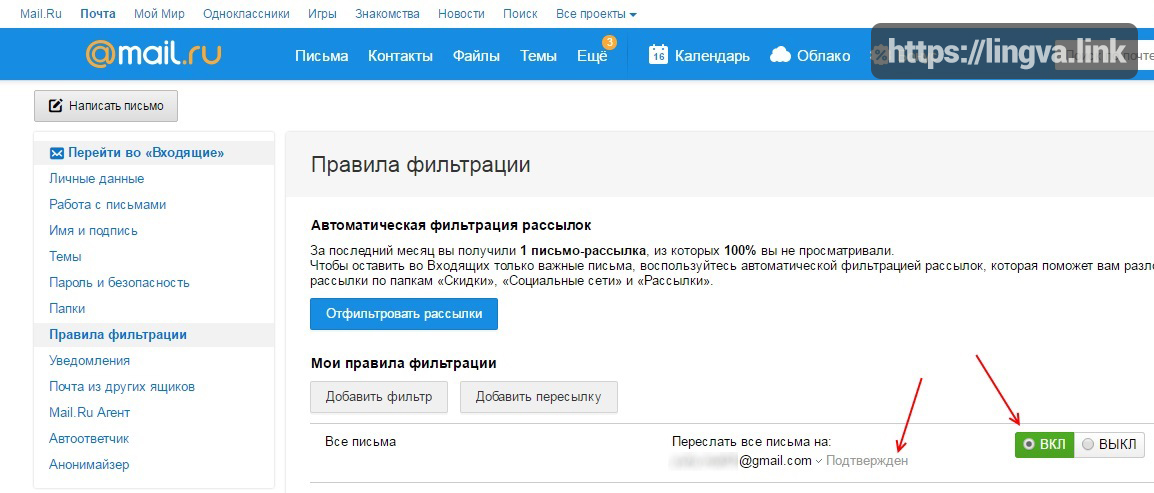Click the Мои правила фильтрации heading
The width and height of the screenshot is (1154, 493).
403,363
